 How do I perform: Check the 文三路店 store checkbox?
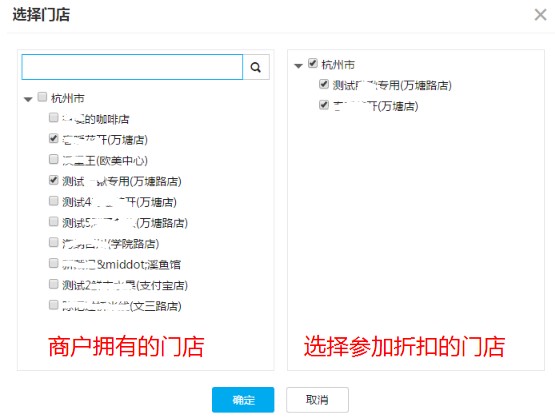pyautogui.click(x=53, y=305)
